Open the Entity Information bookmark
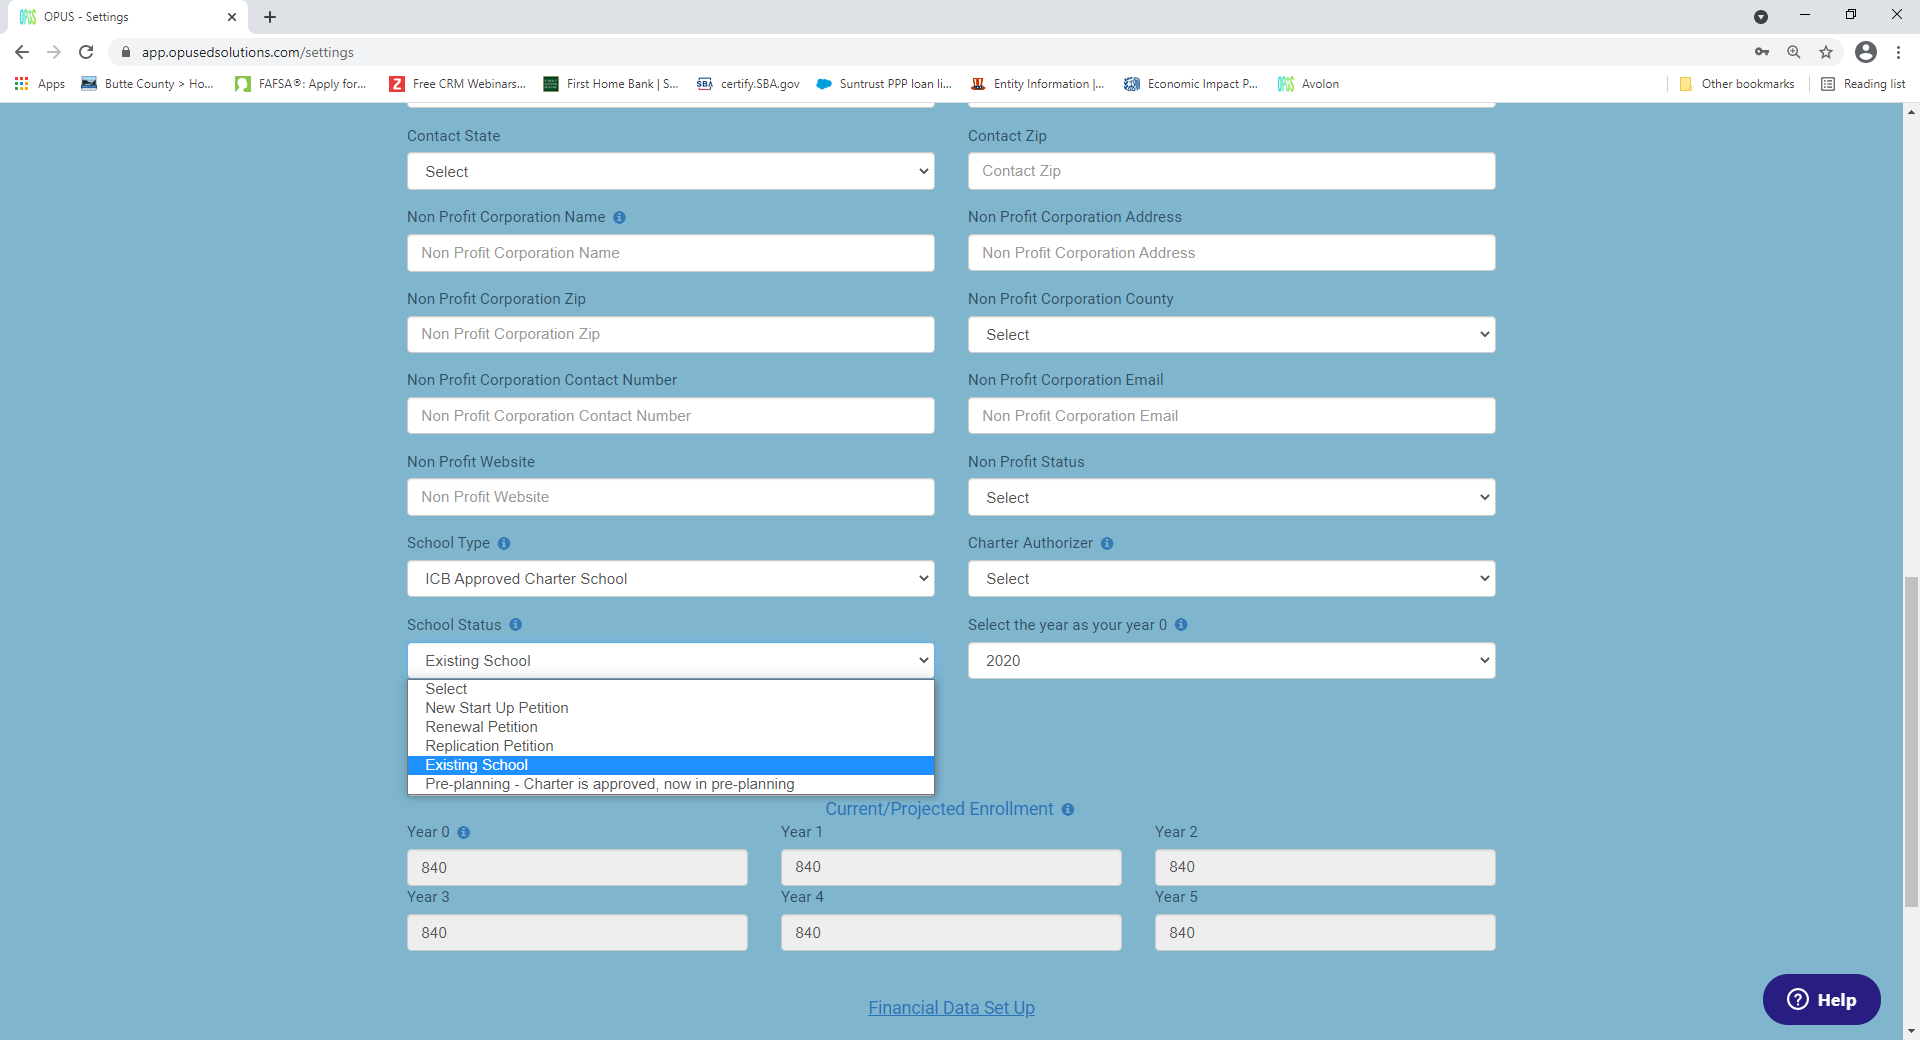The height and width of the screenshot is (1040, 1920). point(1038,84)
